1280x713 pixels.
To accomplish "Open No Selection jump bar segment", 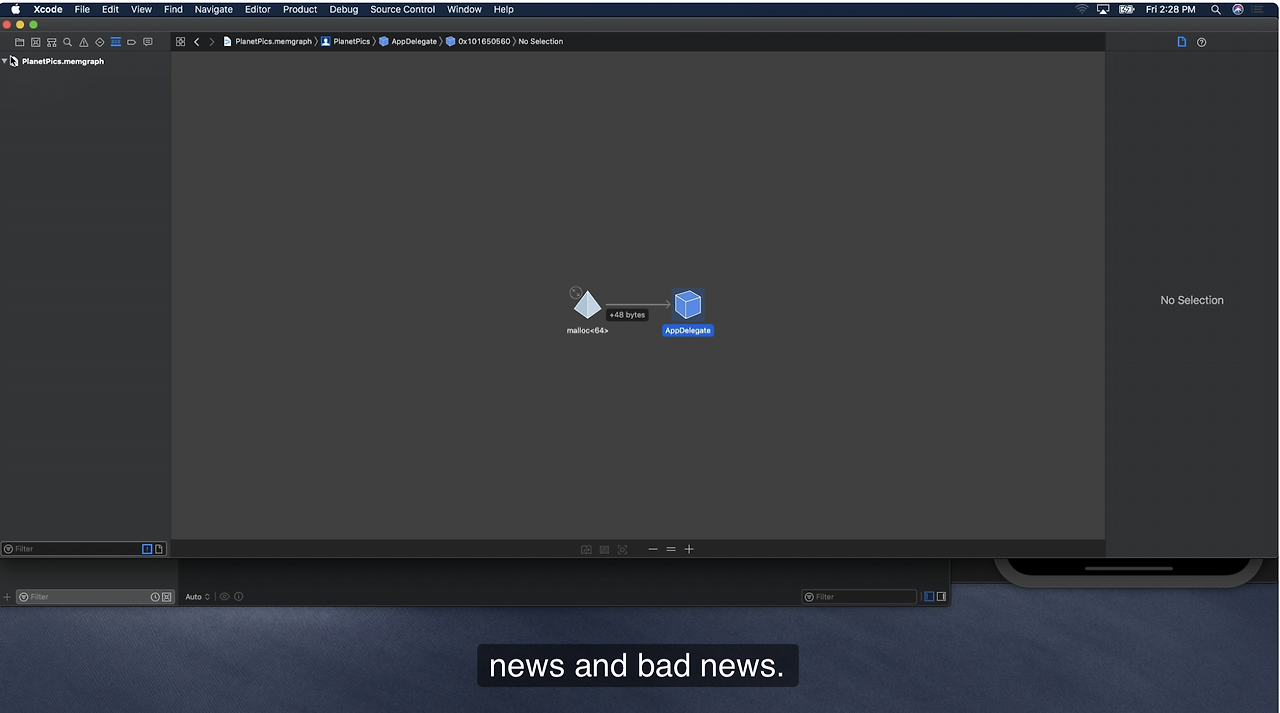I will click(x=540, y=42).
